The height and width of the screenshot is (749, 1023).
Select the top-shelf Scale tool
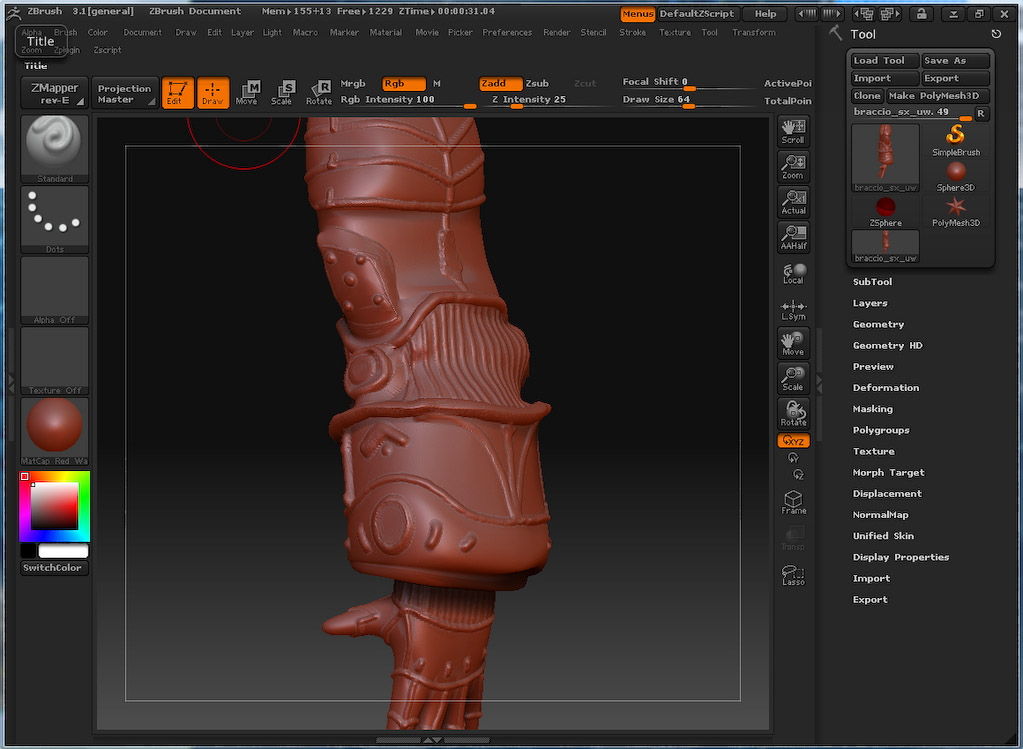pos(283,93)
